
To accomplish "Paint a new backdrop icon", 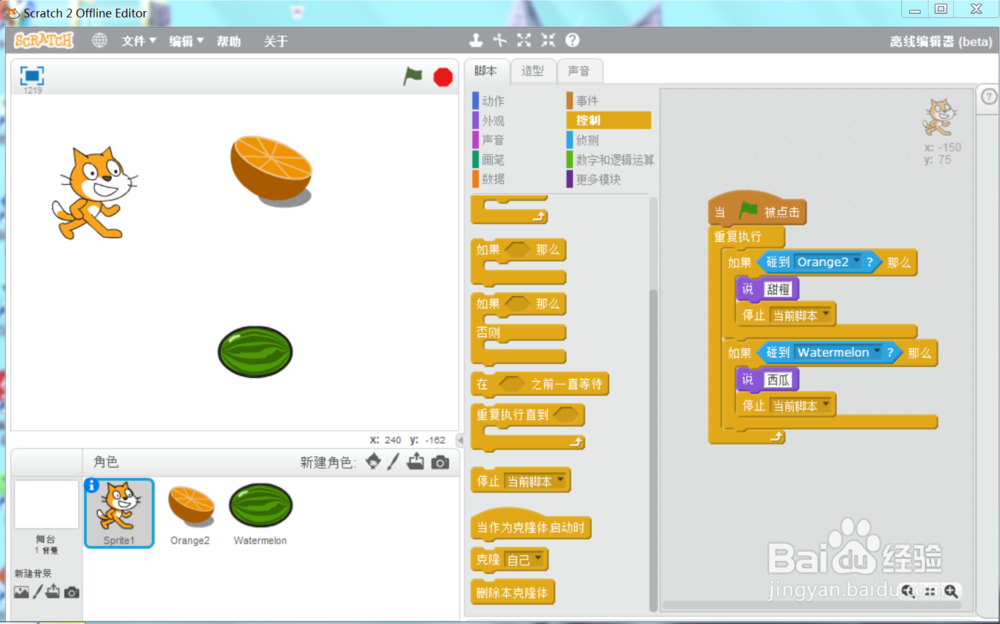I will click(x=38, y=592).
